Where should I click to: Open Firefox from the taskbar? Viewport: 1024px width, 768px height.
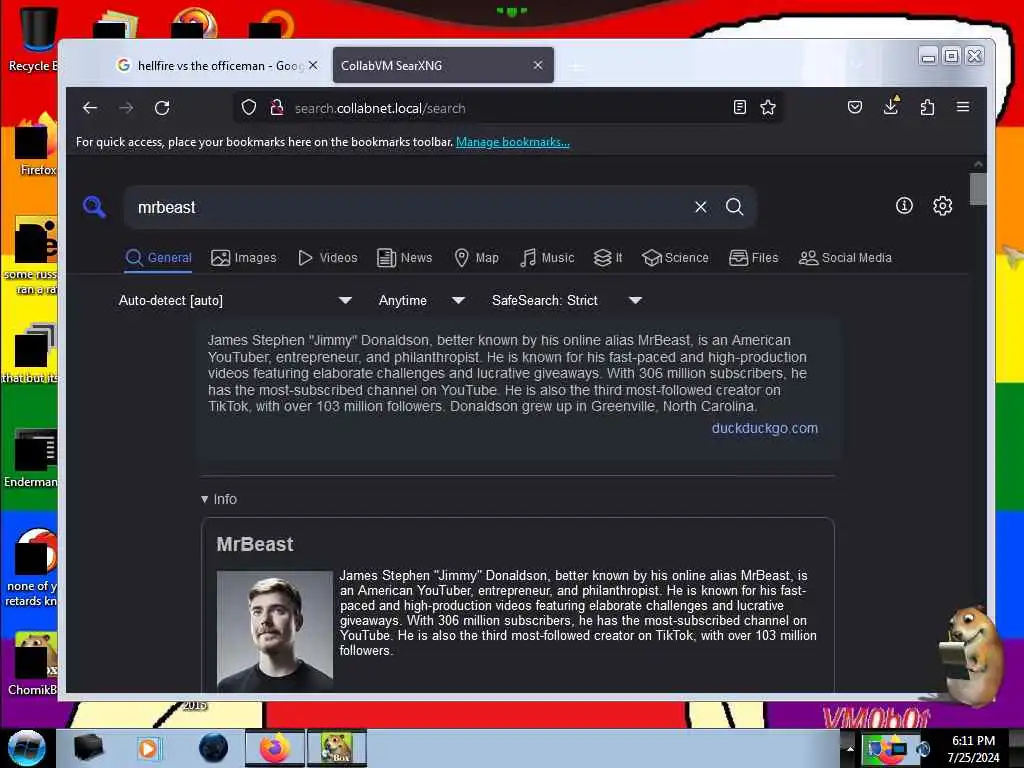[275, 748]
